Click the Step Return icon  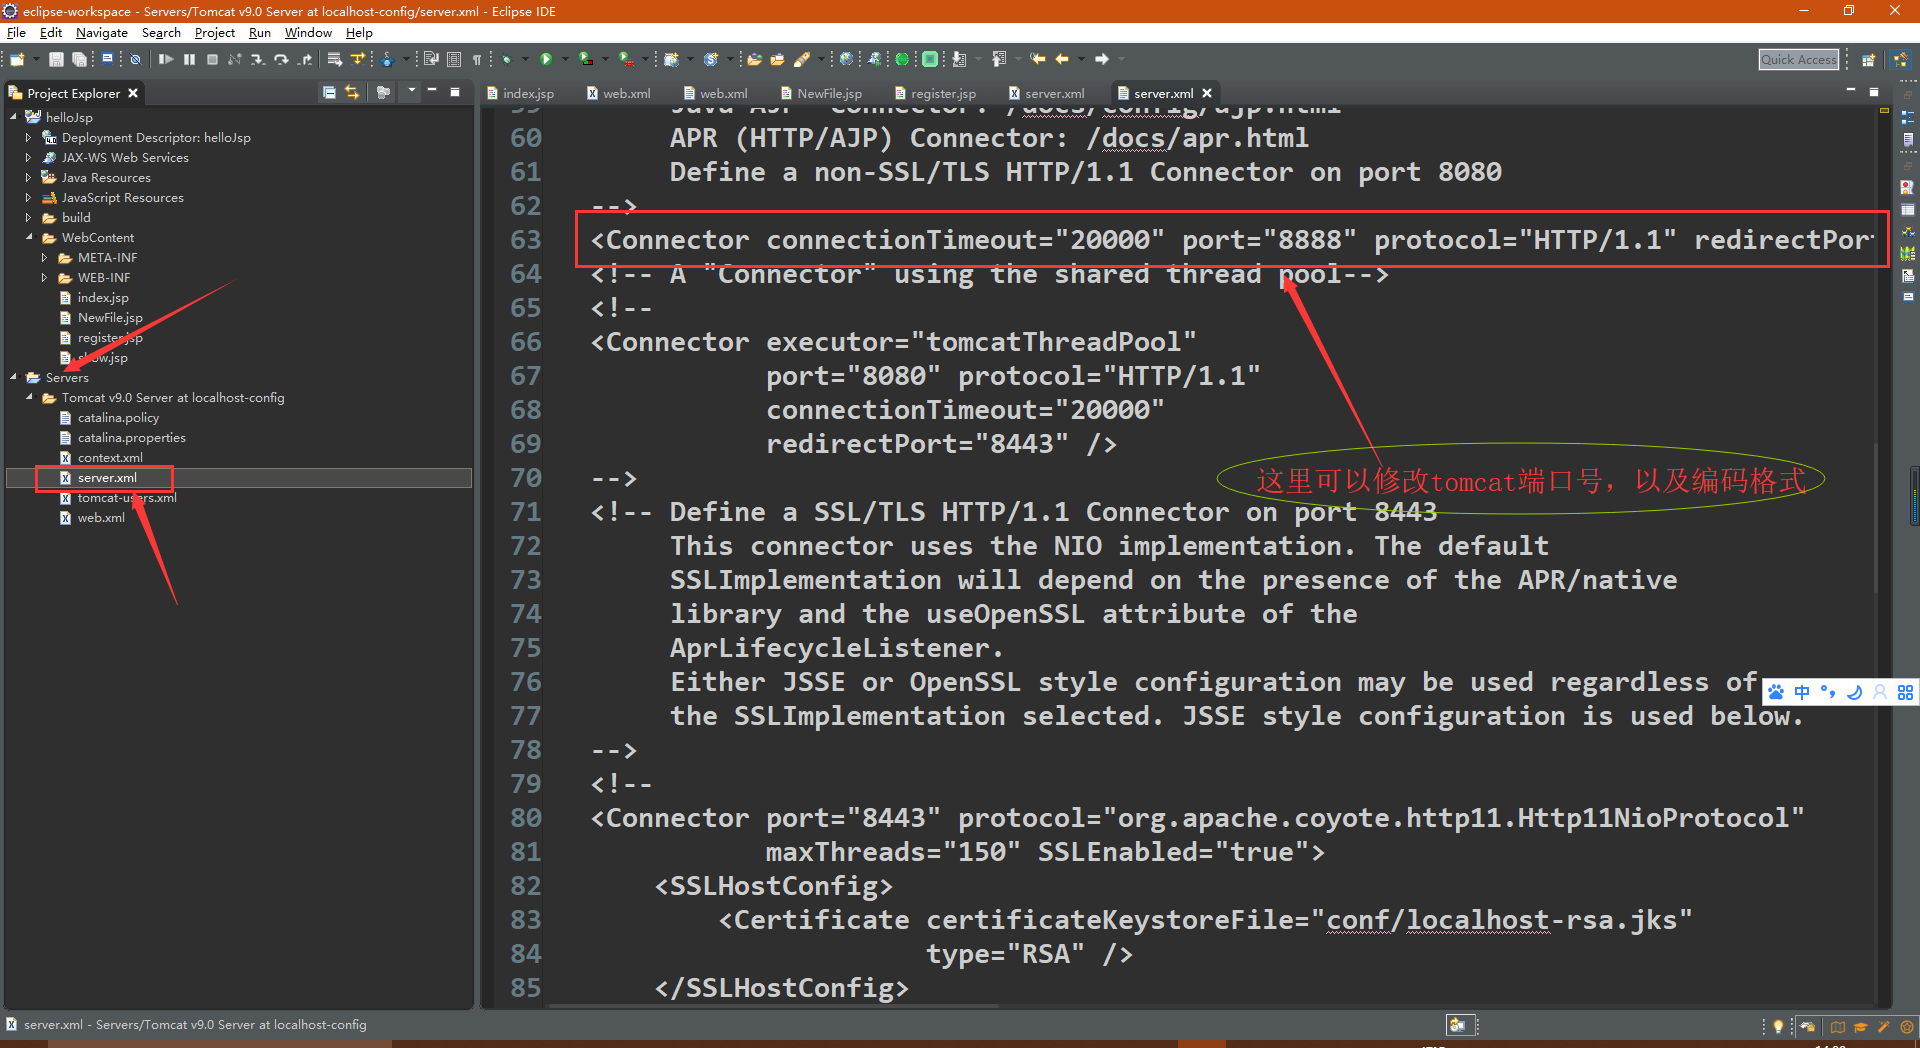click(x=305, y=59)
